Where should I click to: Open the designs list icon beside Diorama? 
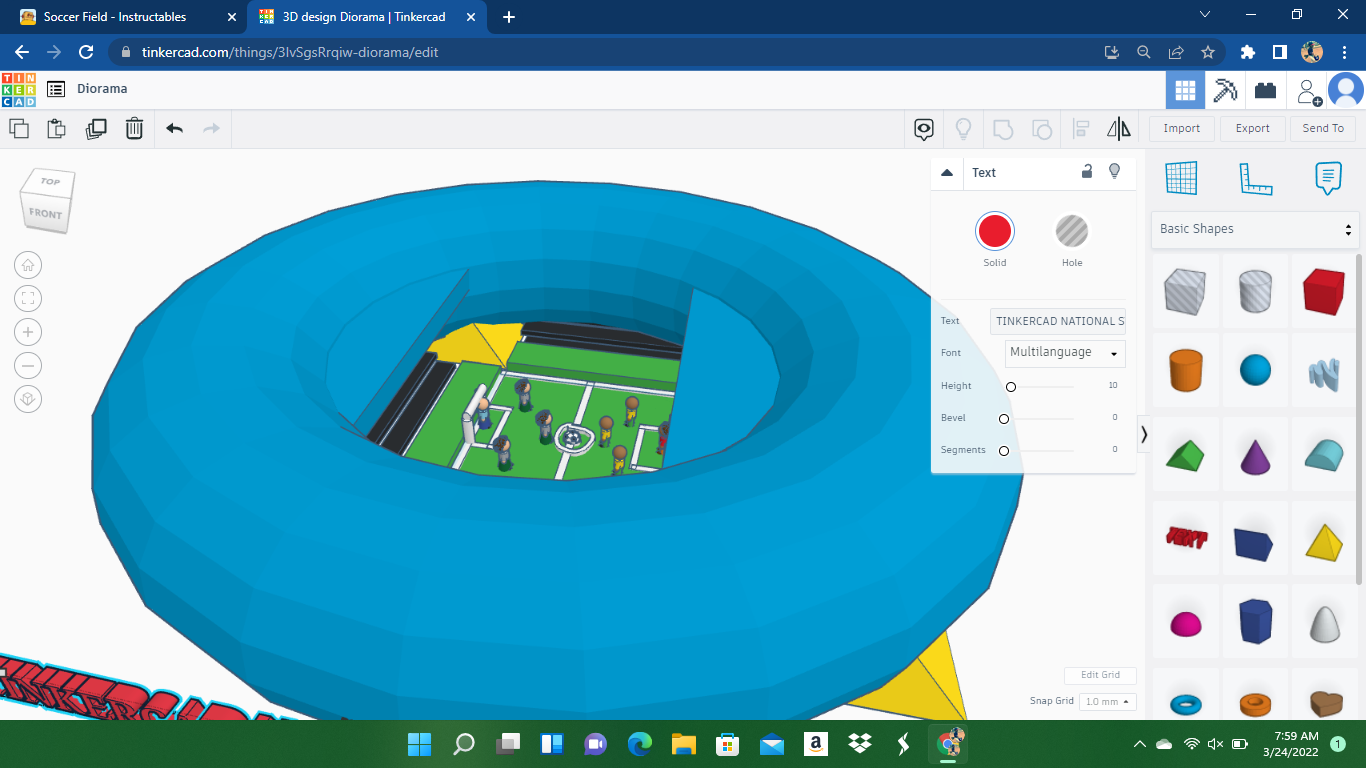pos(56,89)
